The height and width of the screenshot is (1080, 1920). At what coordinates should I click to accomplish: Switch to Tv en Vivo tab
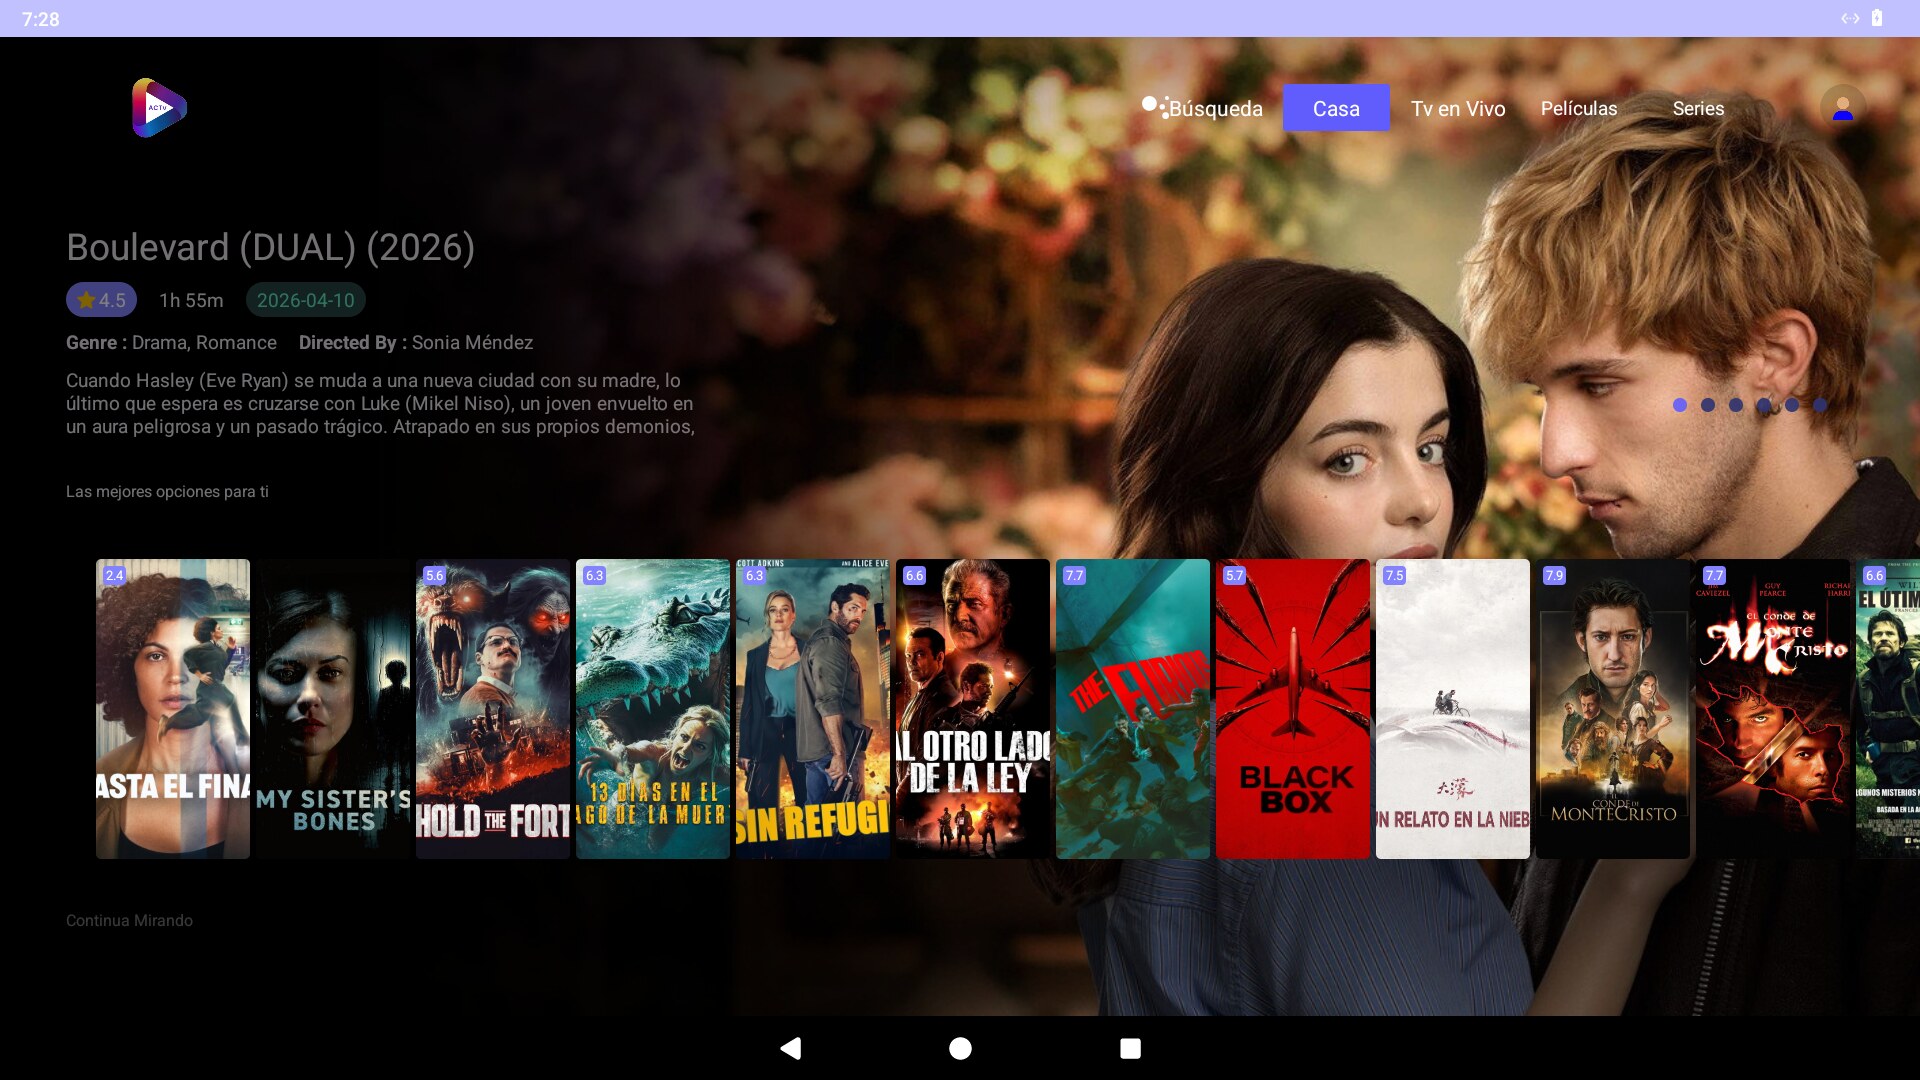[1458, 108]
